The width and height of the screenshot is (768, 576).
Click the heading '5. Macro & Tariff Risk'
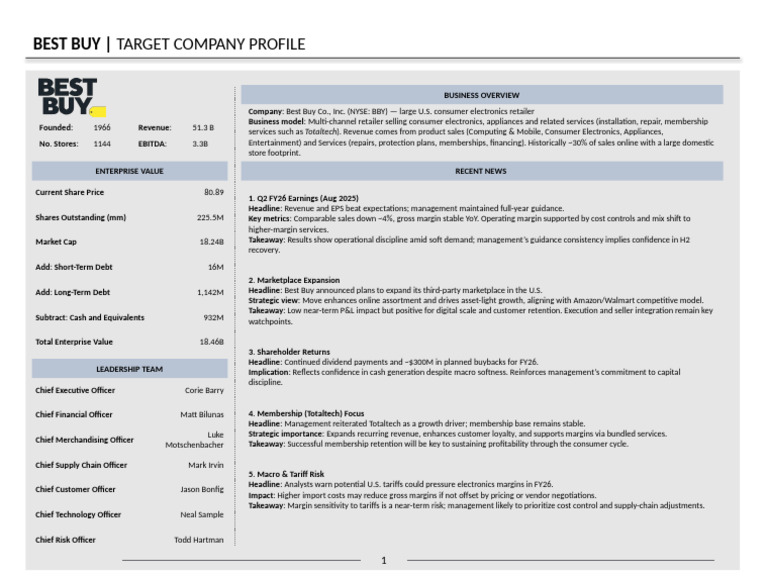(286, 474)
